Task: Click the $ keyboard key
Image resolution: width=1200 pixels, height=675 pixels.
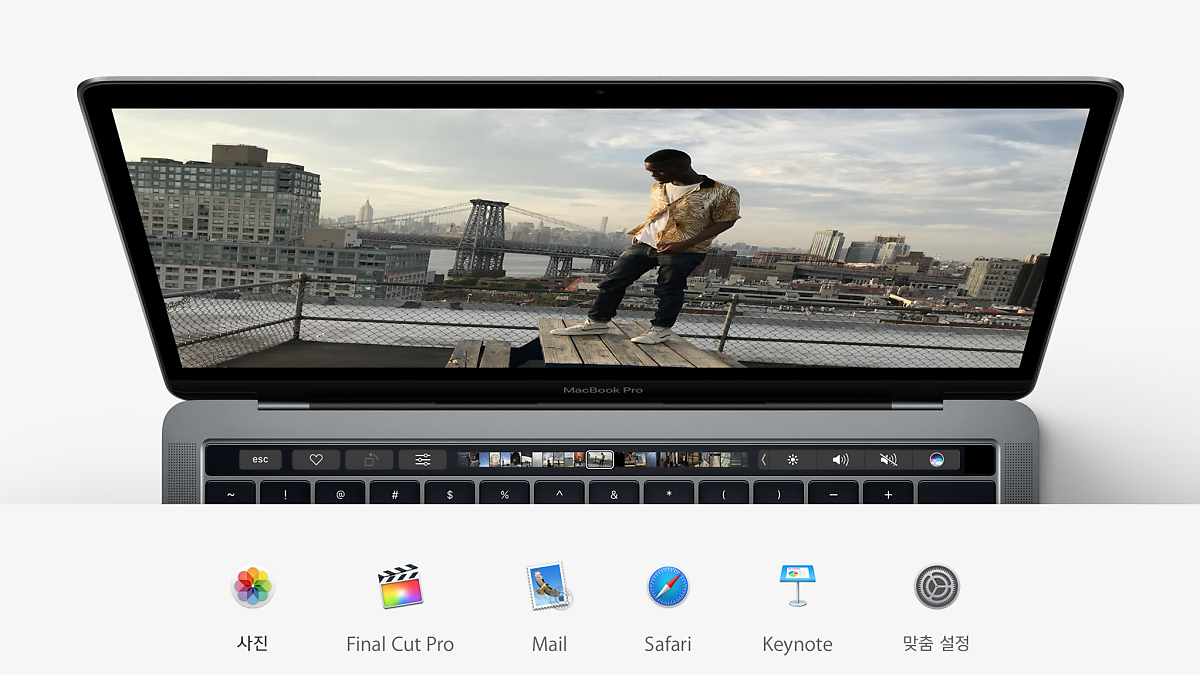Action: (x=450, y=493)
